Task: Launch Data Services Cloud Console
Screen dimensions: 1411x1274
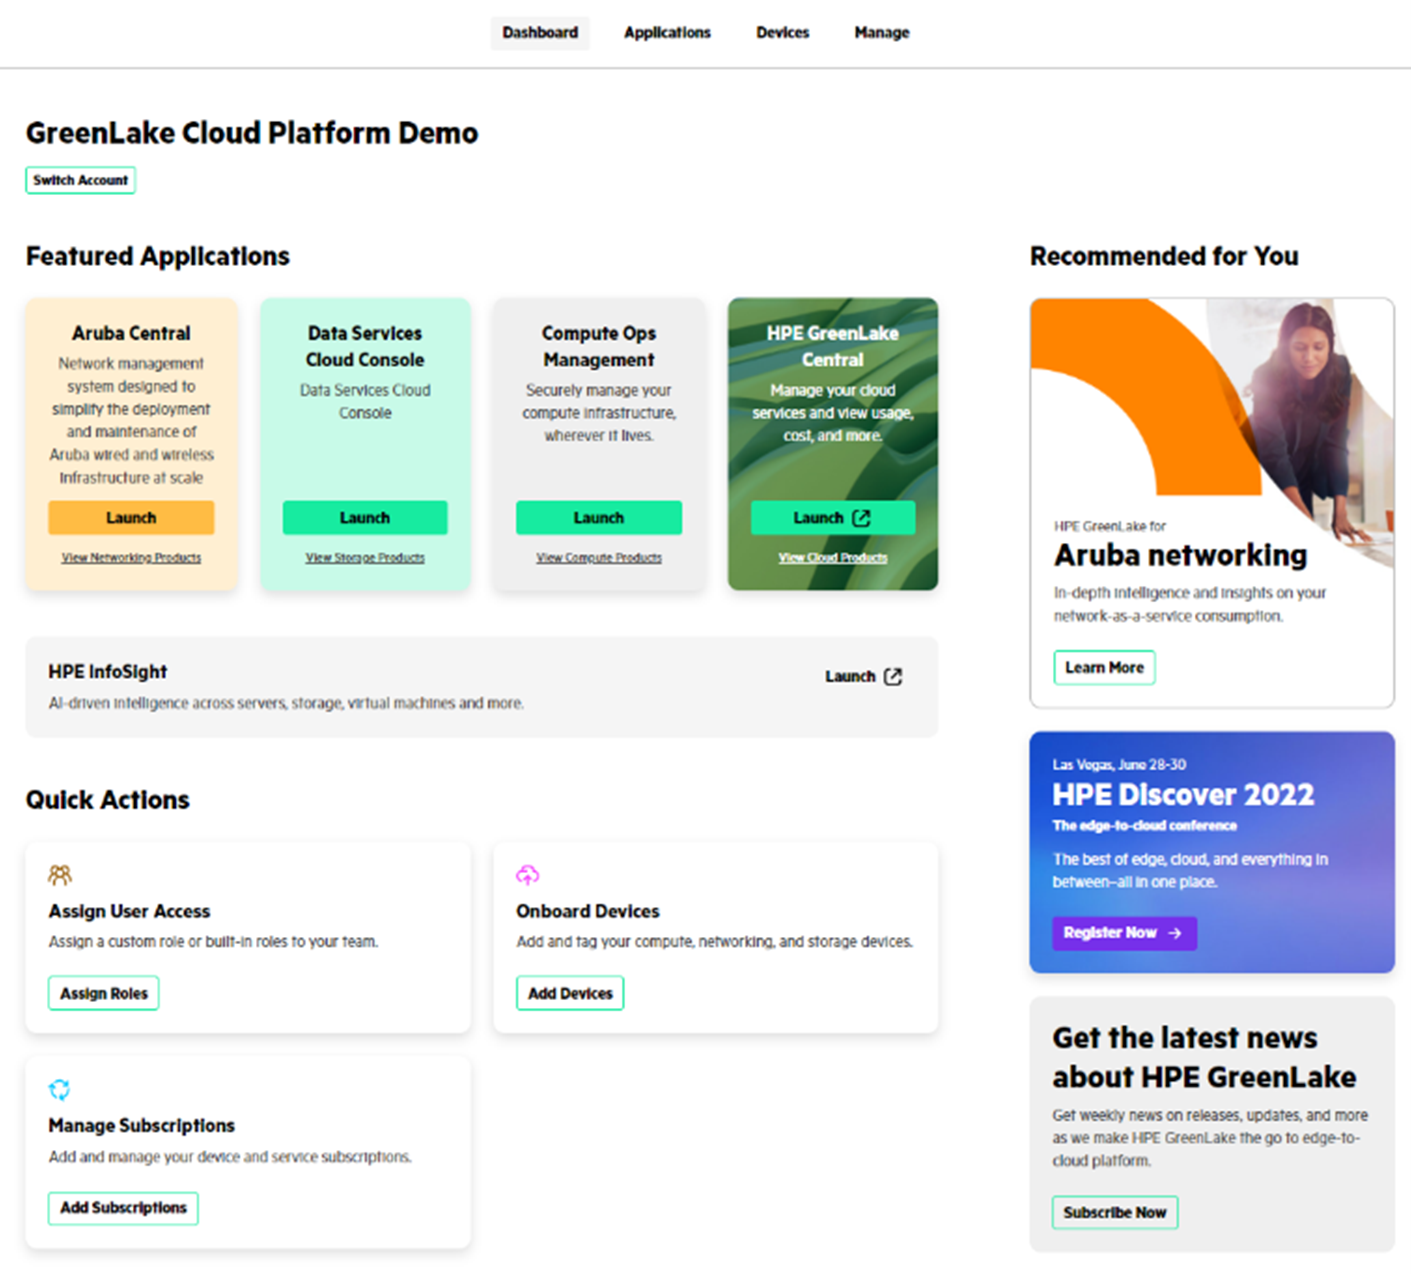Action: 365,518
